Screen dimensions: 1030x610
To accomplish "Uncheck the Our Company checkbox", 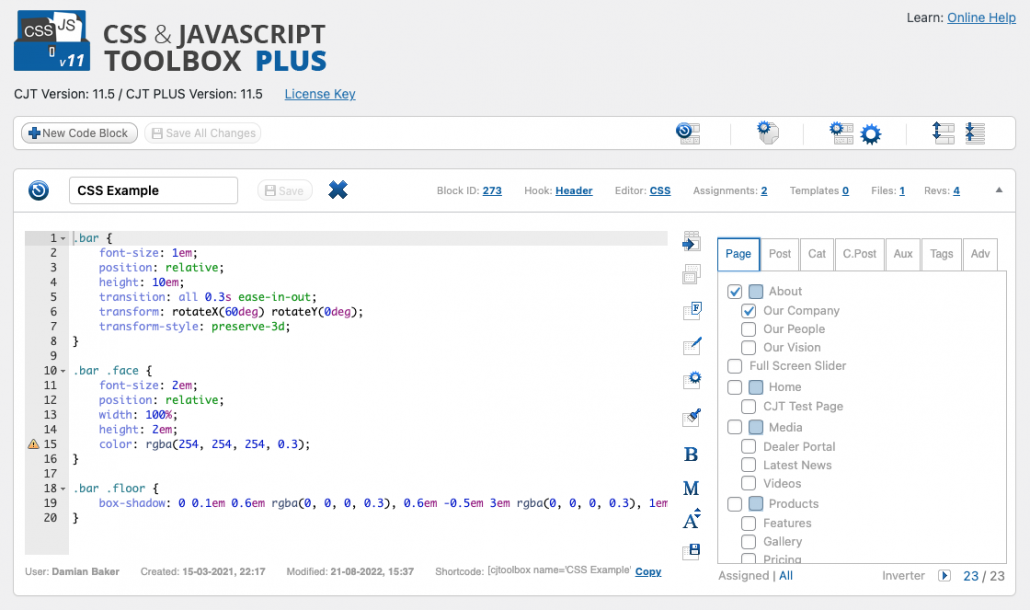I will click(748, 311).
